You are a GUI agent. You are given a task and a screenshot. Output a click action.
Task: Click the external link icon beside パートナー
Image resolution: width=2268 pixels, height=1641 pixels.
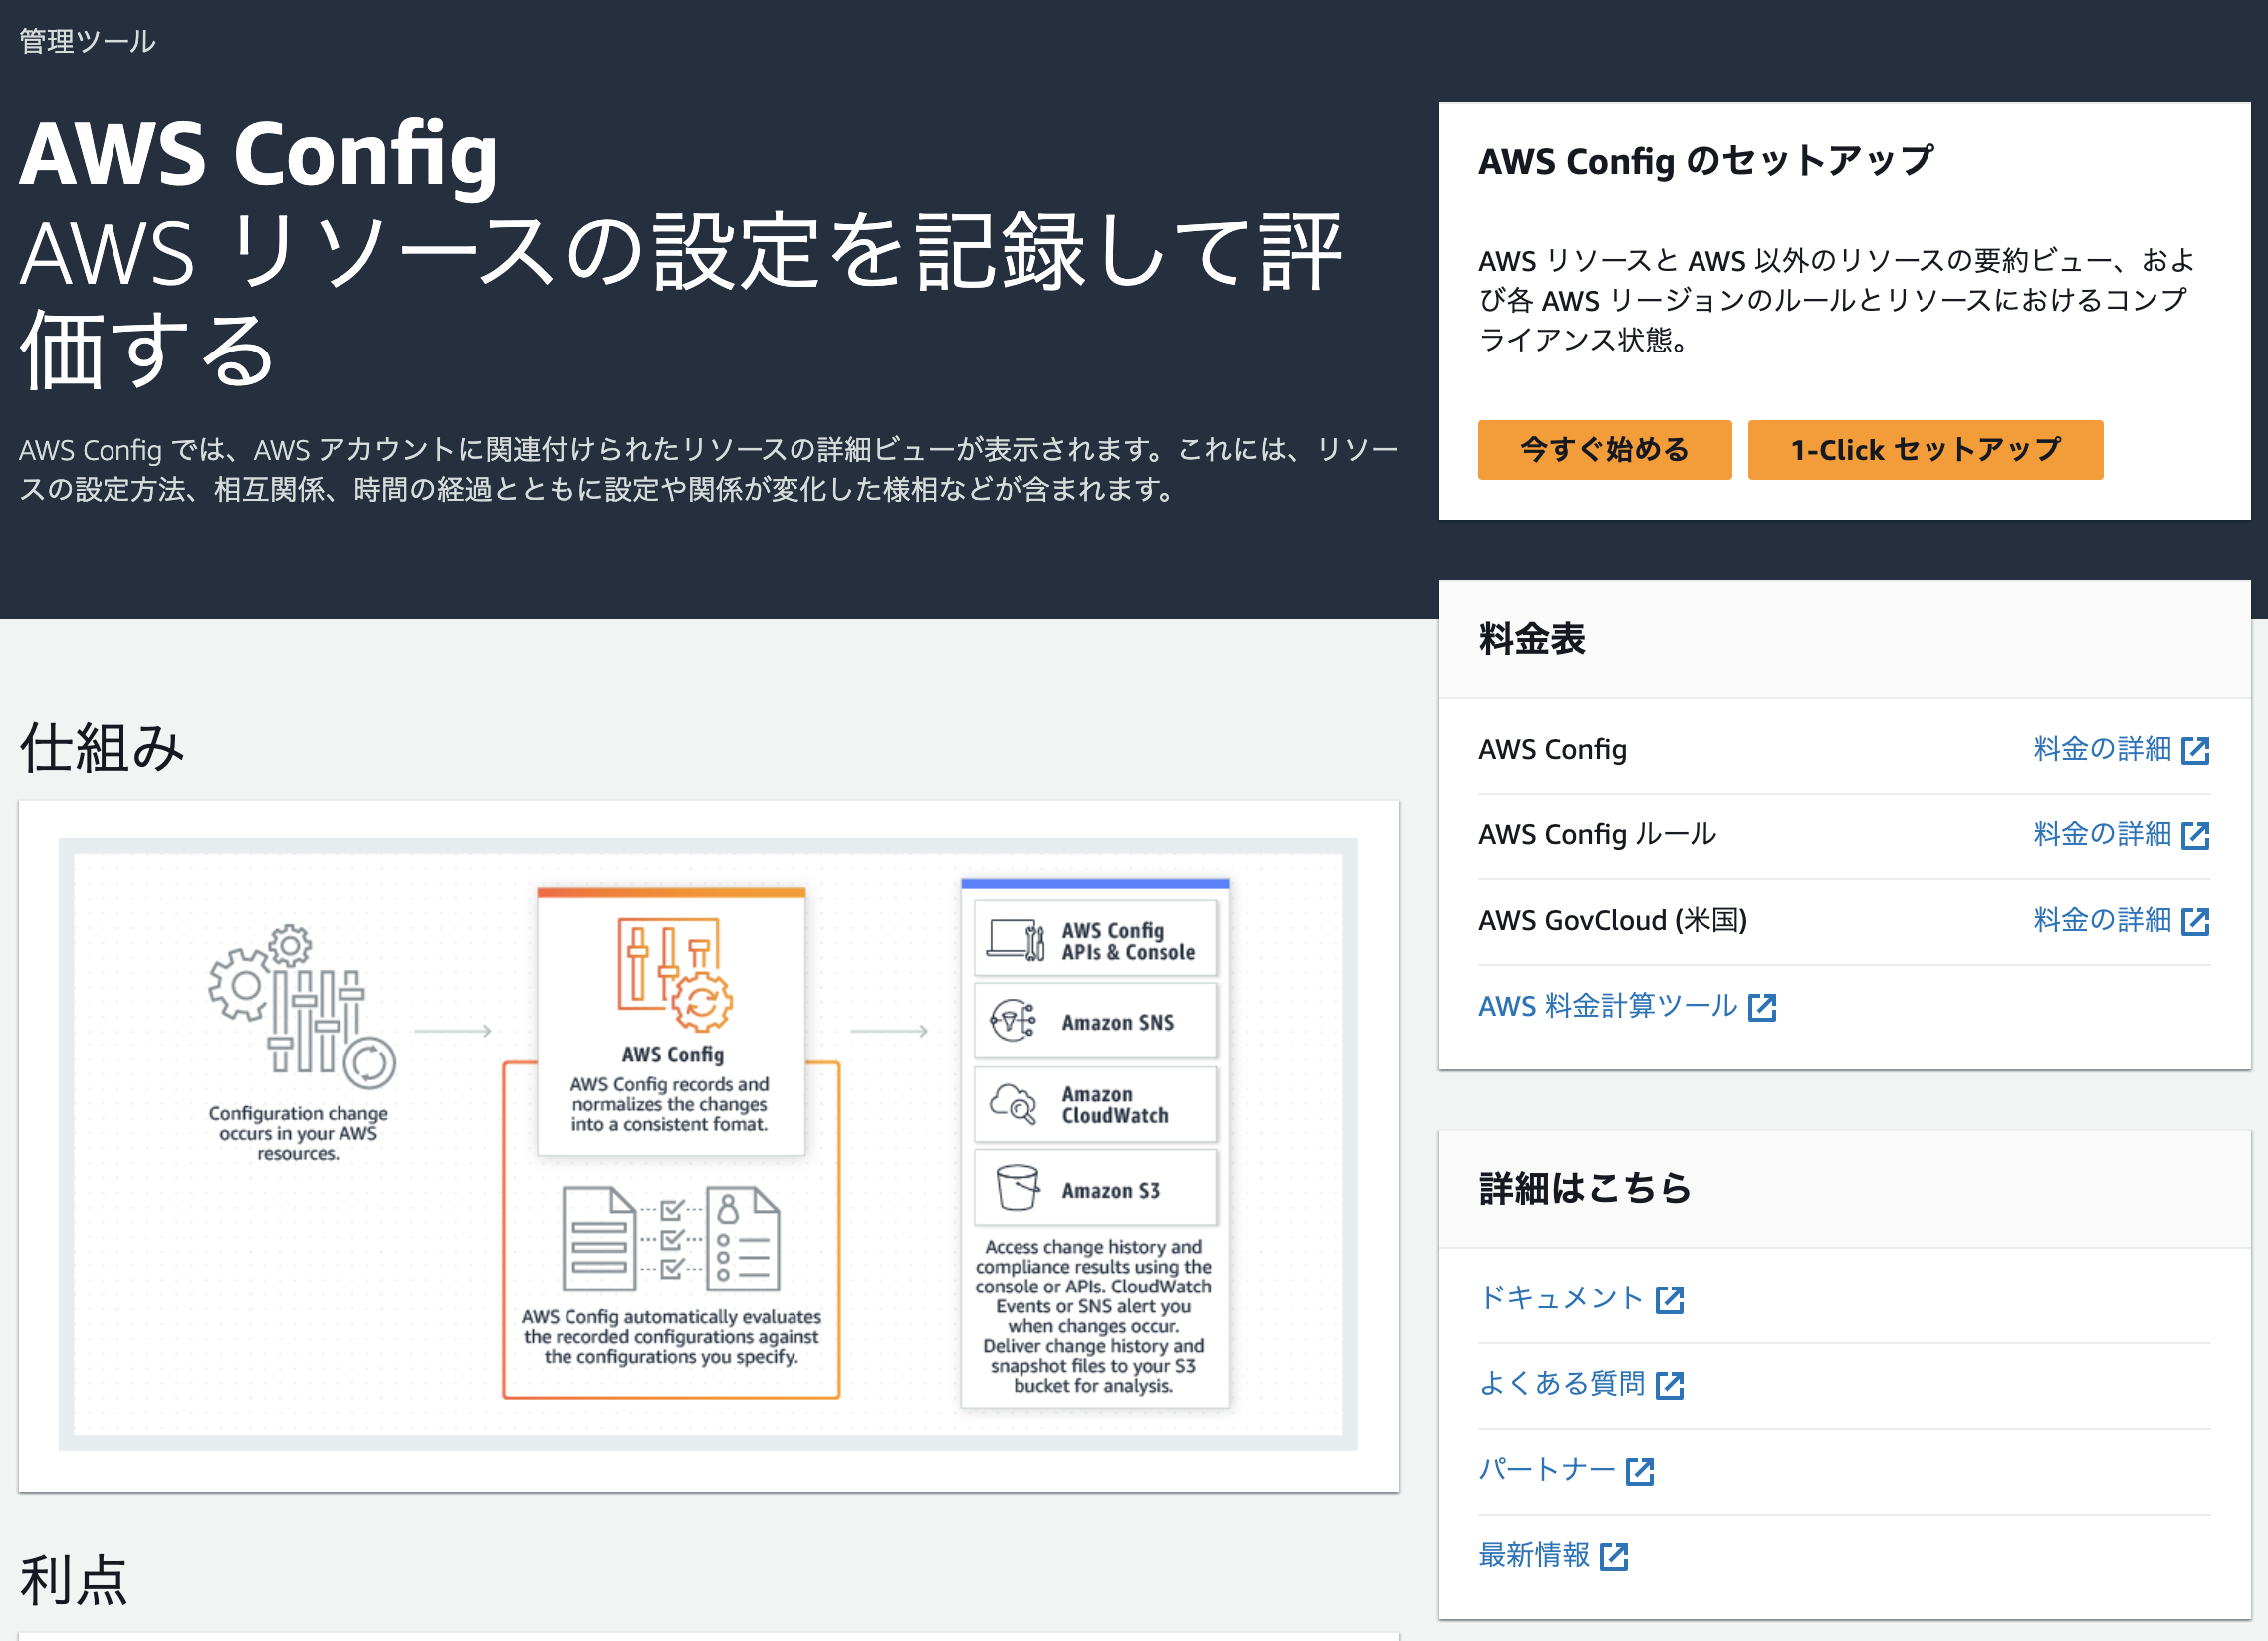pyautogui.click(x=1640, y=1471)
